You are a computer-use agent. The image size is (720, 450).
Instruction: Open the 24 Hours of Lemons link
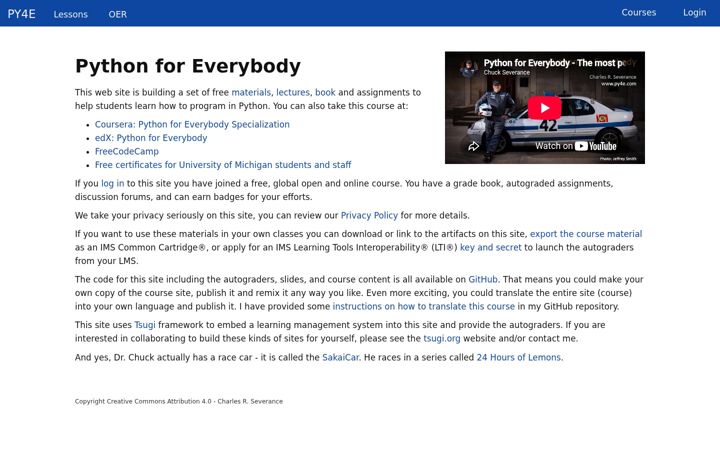[519, 357]
